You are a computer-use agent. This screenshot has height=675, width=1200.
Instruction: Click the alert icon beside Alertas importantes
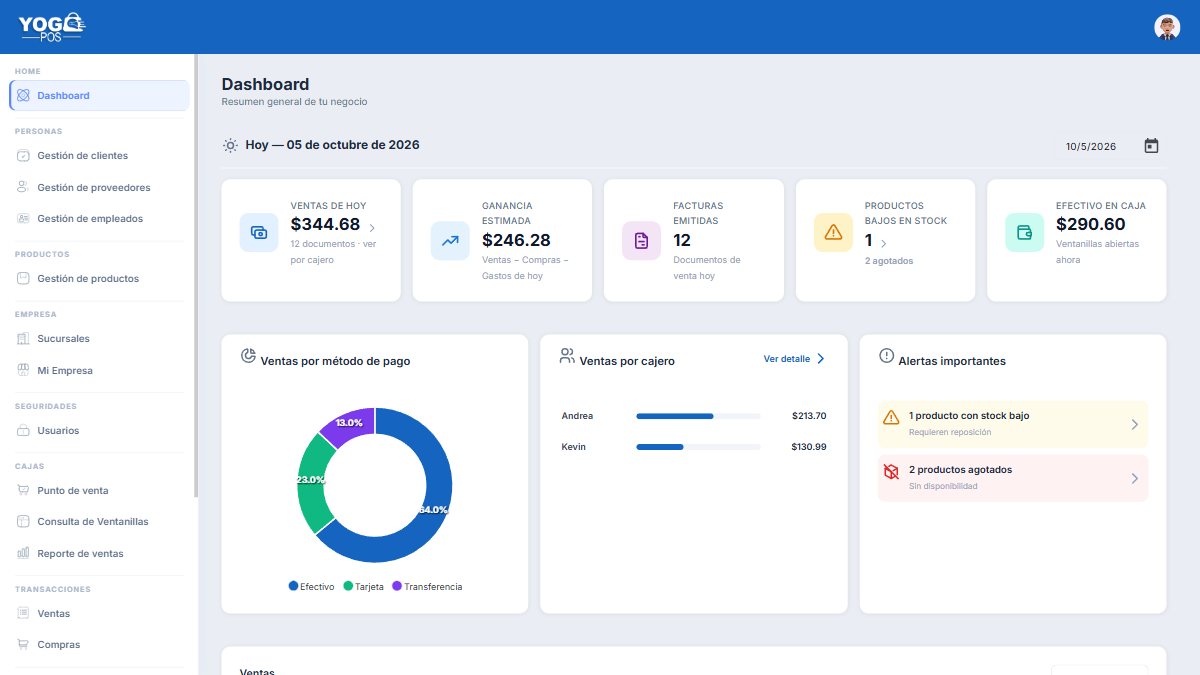click(x=886, y=356)
